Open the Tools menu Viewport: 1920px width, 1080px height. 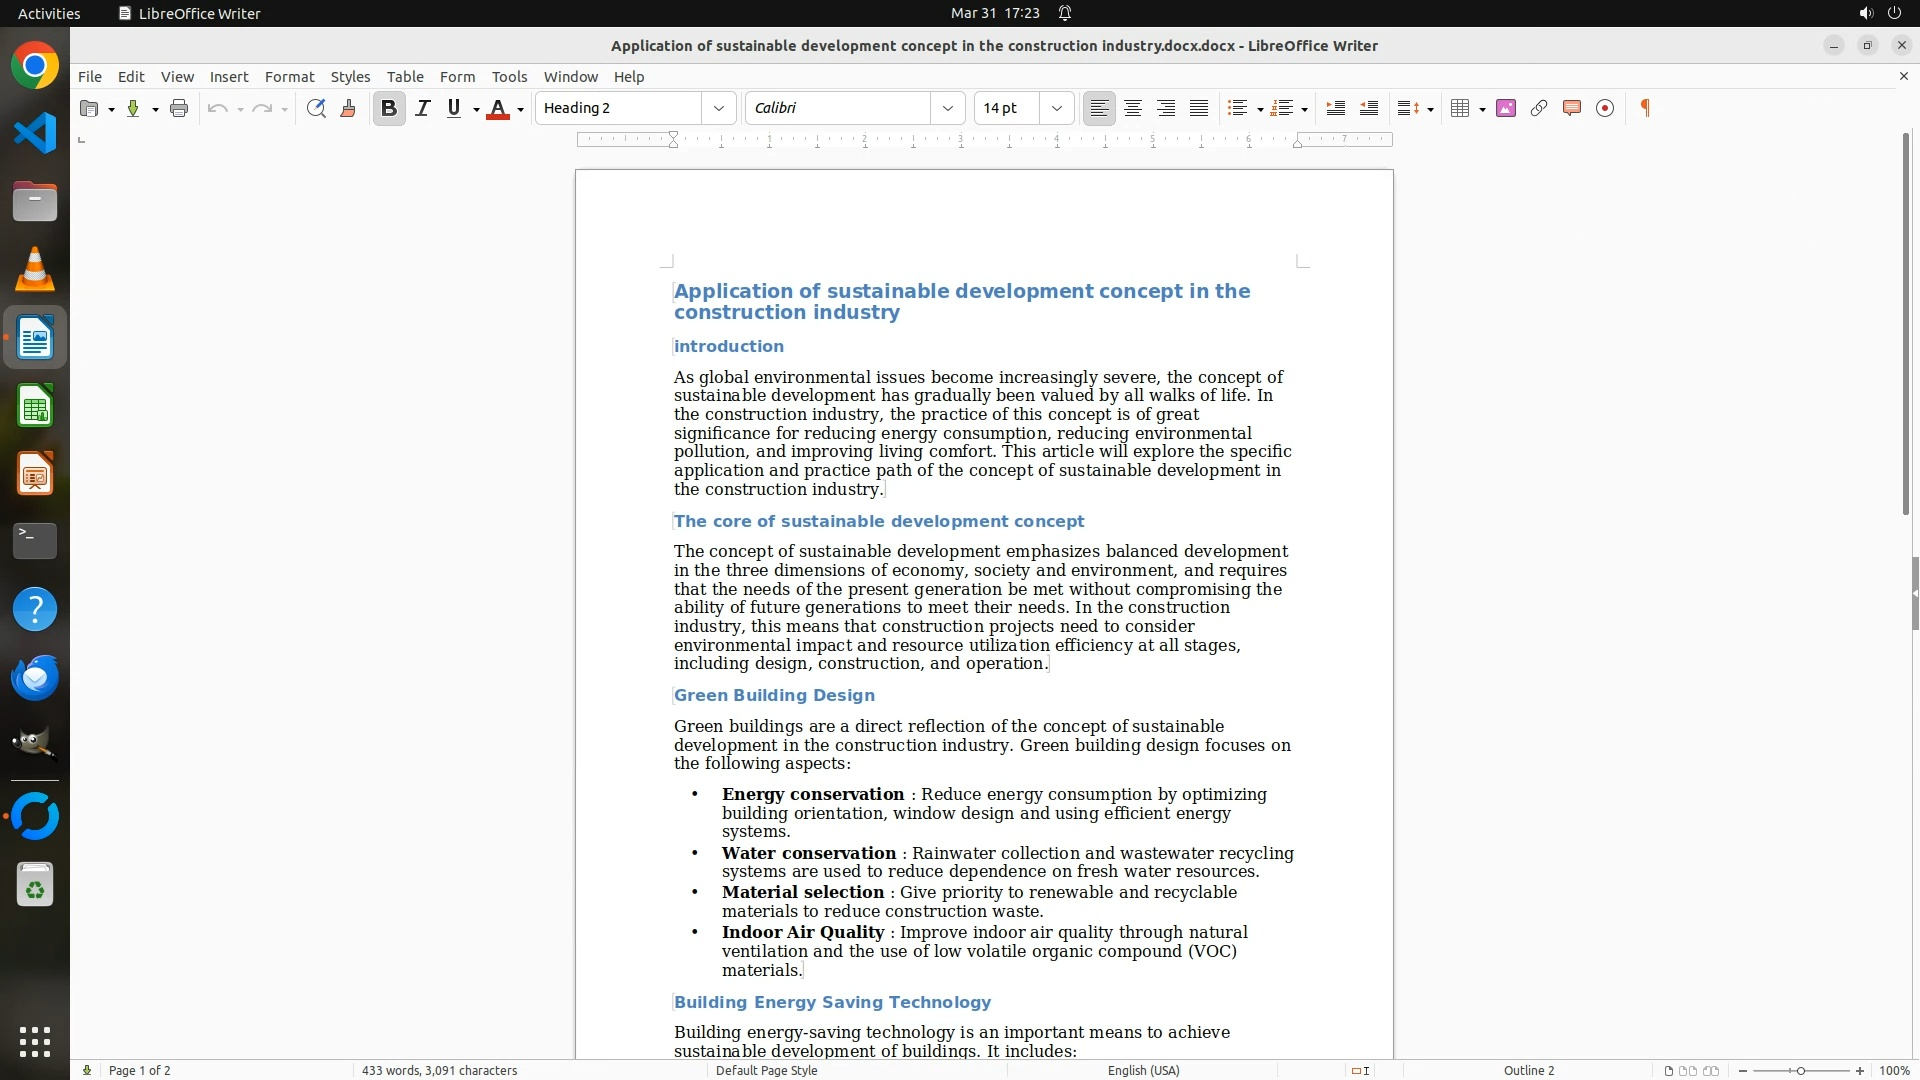pyautogui.click(x=509, y=76)
